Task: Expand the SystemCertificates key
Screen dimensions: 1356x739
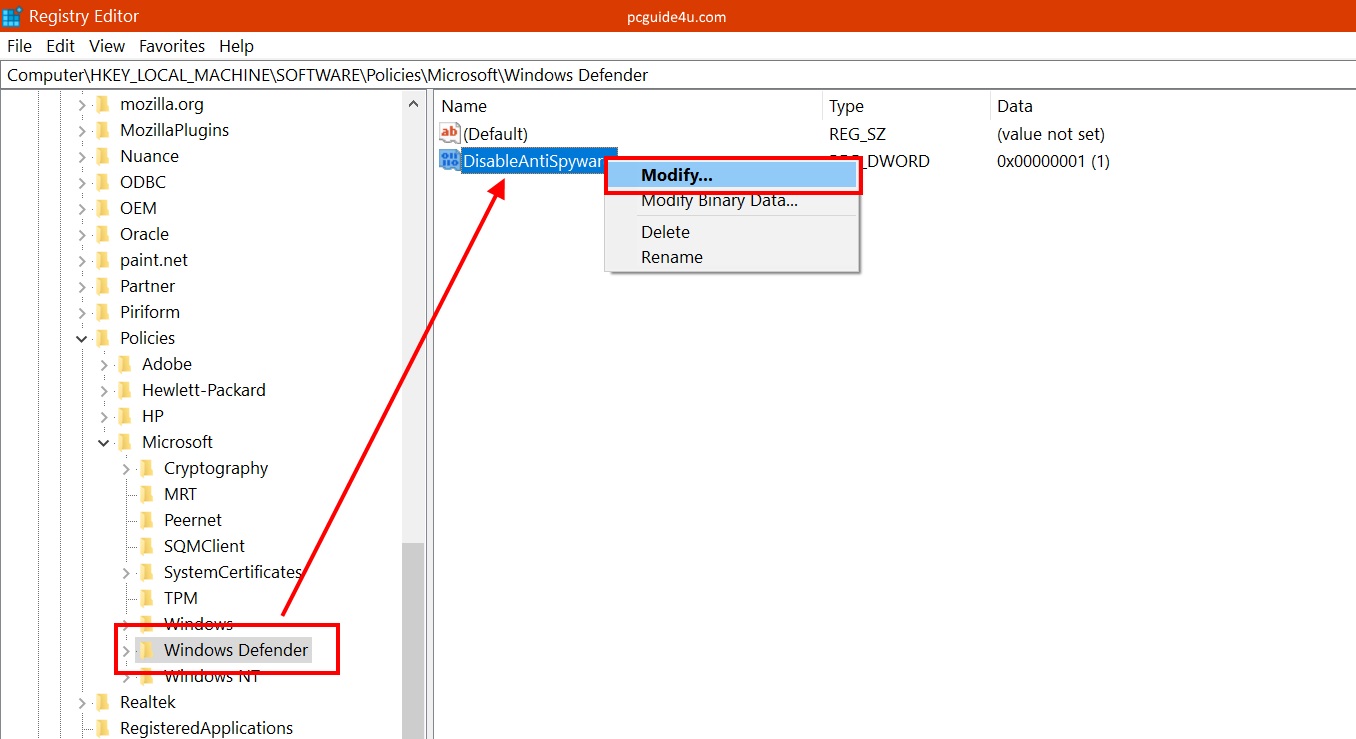Action: [x=126, y=573]
